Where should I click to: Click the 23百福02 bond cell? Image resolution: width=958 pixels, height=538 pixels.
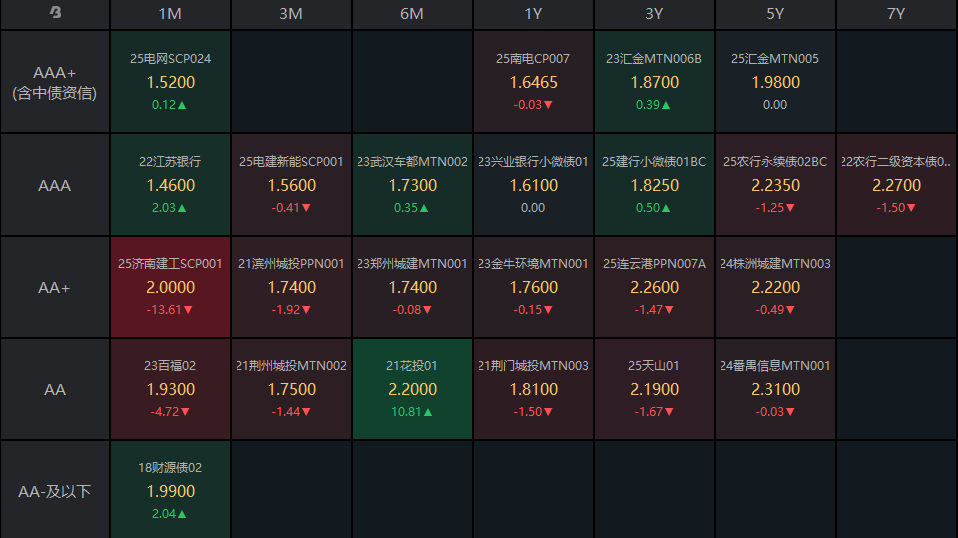[170, 389]
